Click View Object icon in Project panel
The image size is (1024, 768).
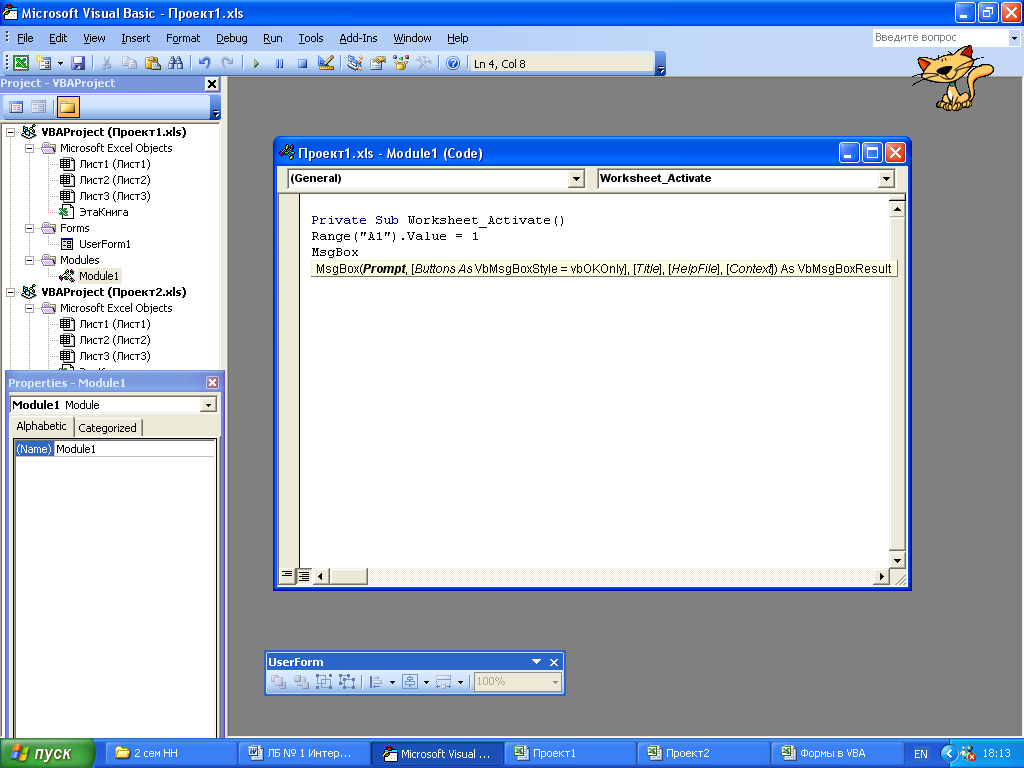tap(39, 107)
